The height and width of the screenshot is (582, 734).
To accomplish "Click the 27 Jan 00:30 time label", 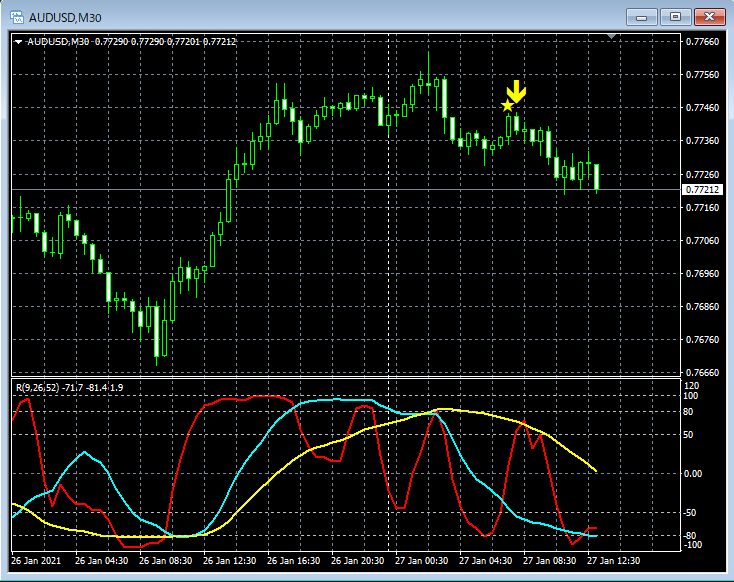I will (x=422, y=560).
